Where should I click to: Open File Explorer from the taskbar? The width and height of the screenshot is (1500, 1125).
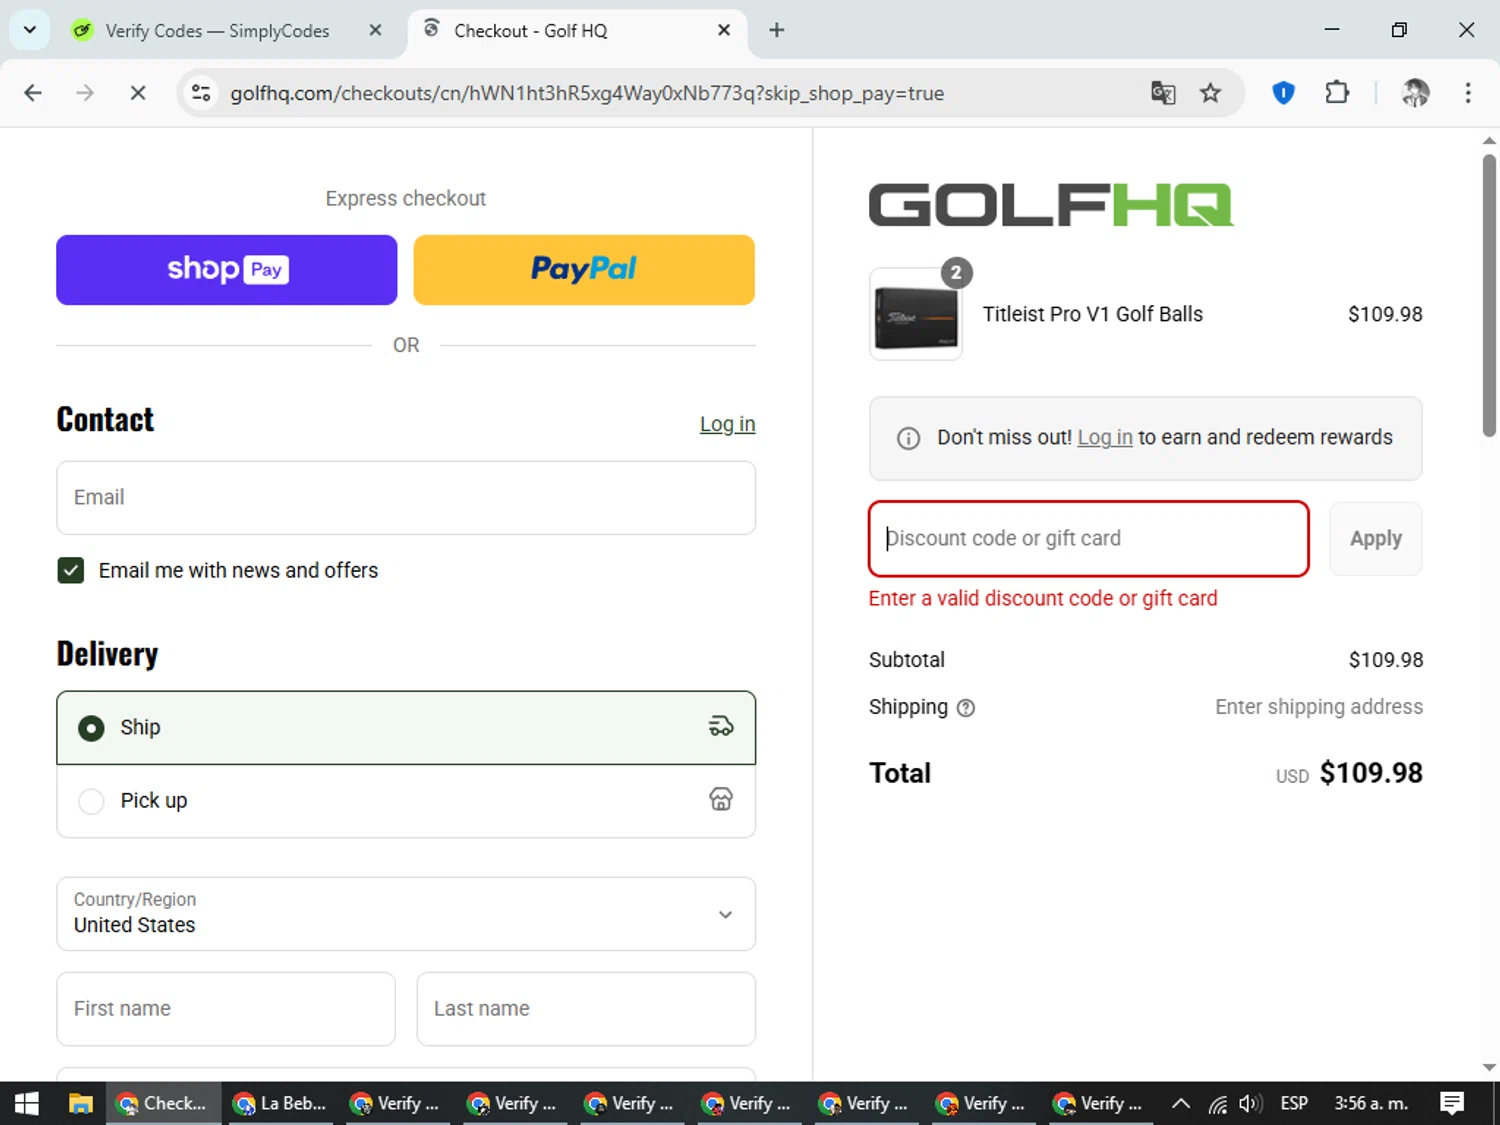(80, 1103)
